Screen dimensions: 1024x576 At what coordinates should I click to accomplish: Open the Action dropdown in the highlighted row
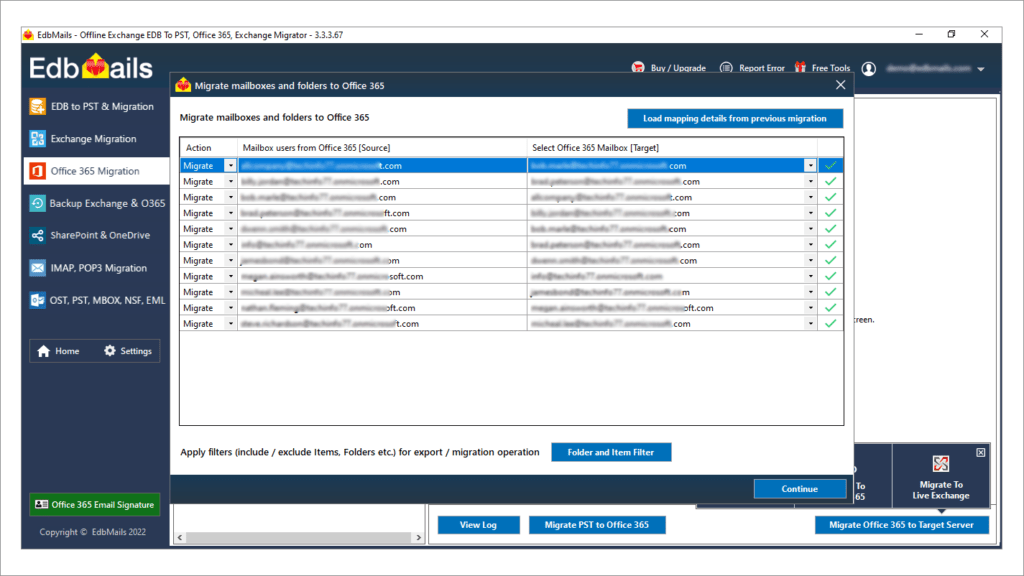231,166
